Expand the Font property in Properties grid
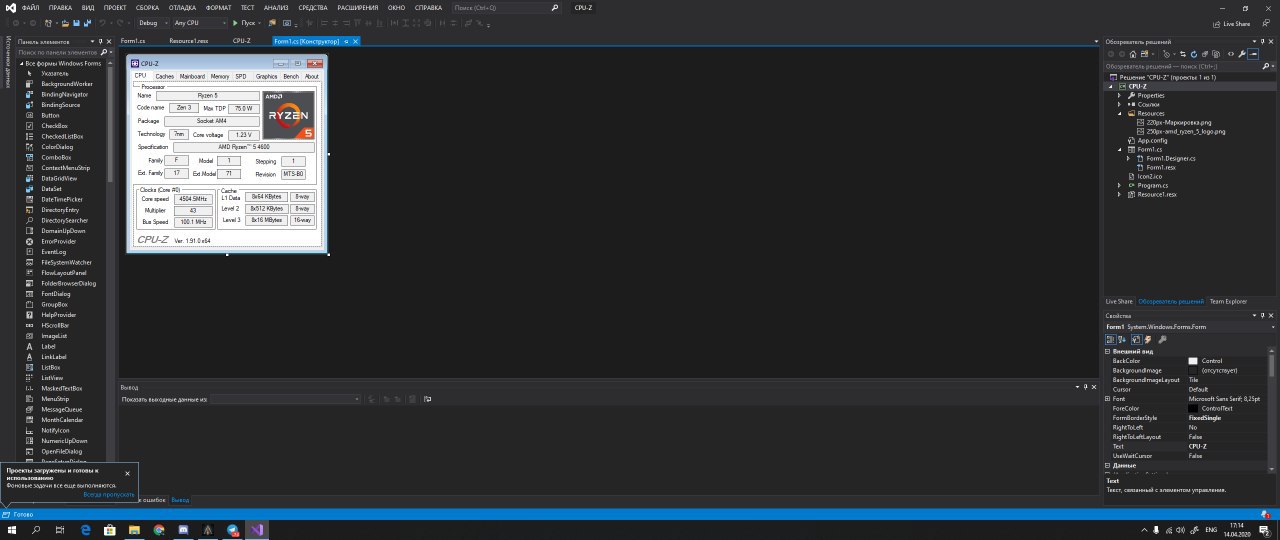This screenshot has width=1280, height=540. tap(1108, 399)
